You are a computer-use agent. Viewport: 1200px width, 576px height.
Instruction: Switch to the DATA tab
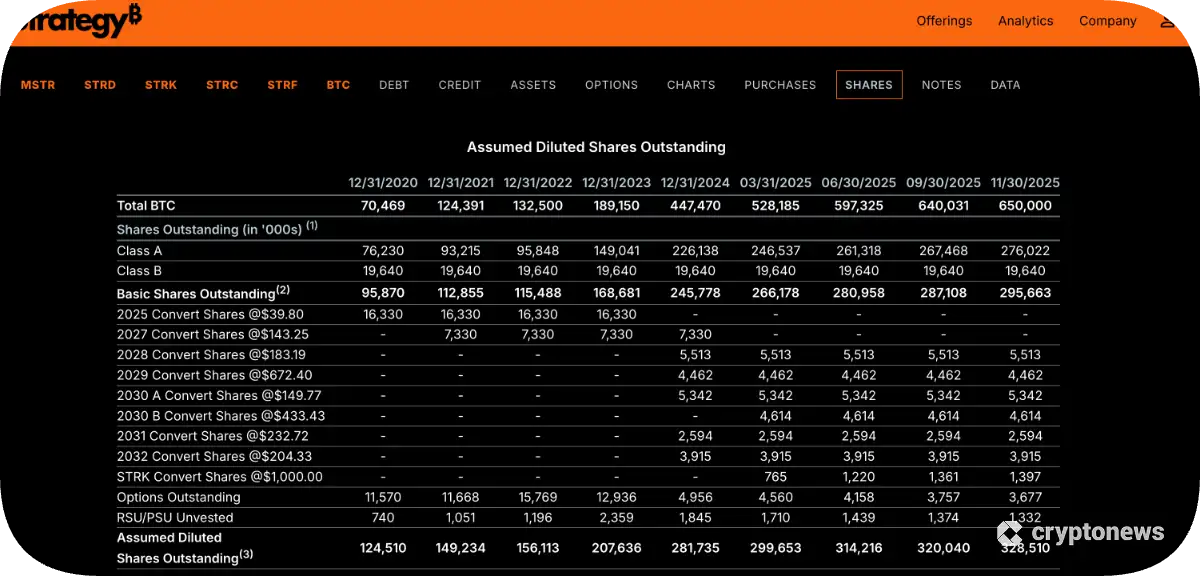tap(1005, 85)
